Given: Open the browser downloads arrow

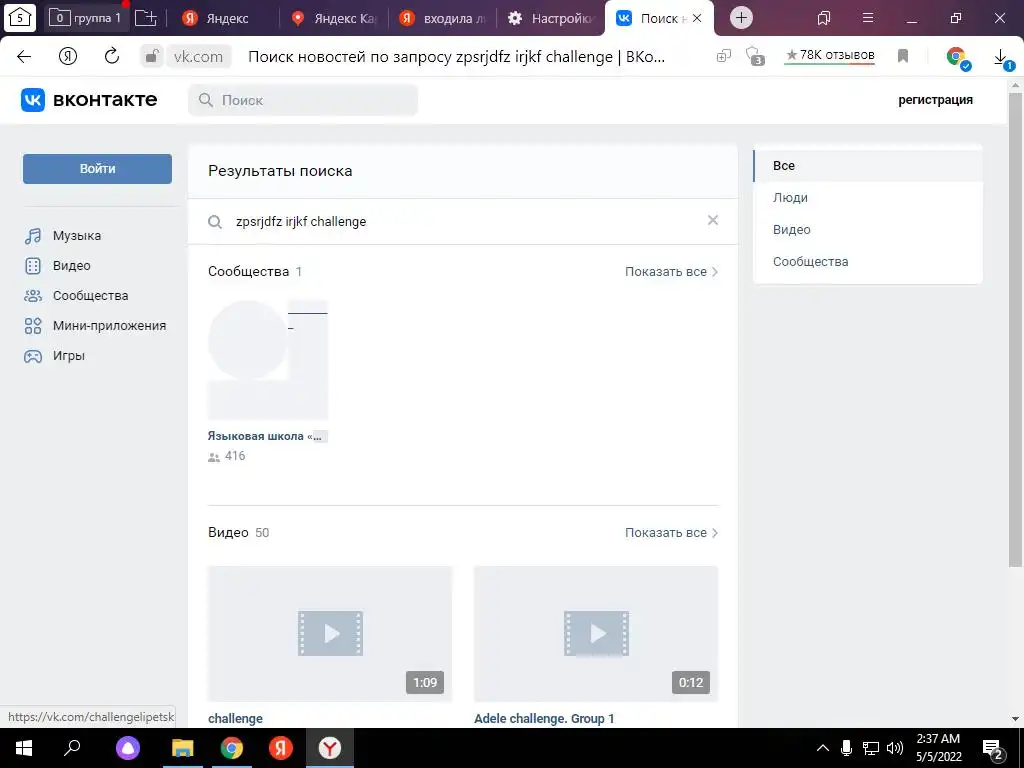Looking at the screenshot, I should pos(1001,57).
